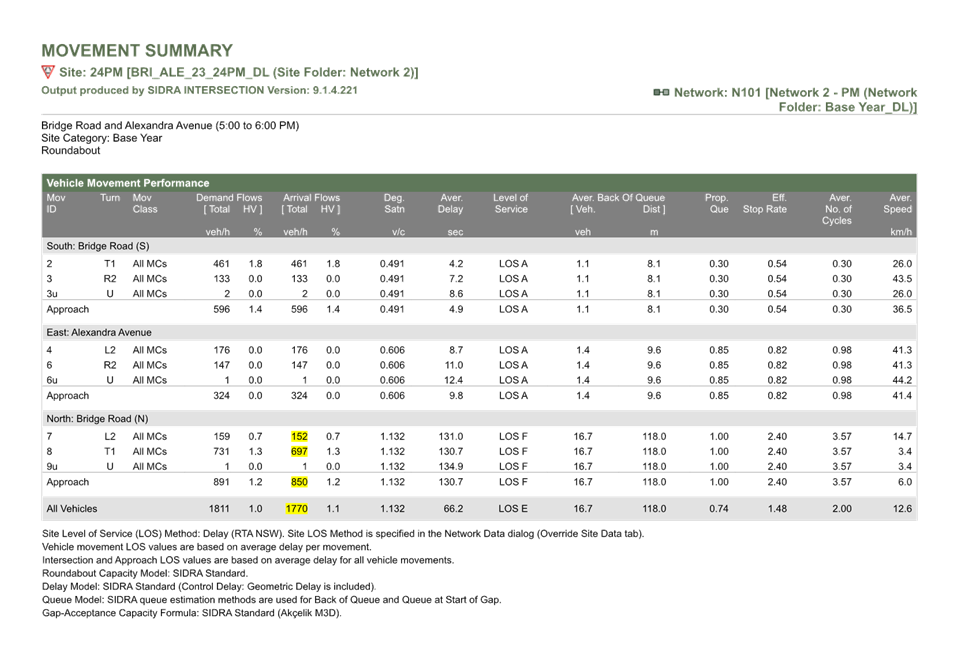
Task: Click the All Vehicles row label
Action: 71,509
